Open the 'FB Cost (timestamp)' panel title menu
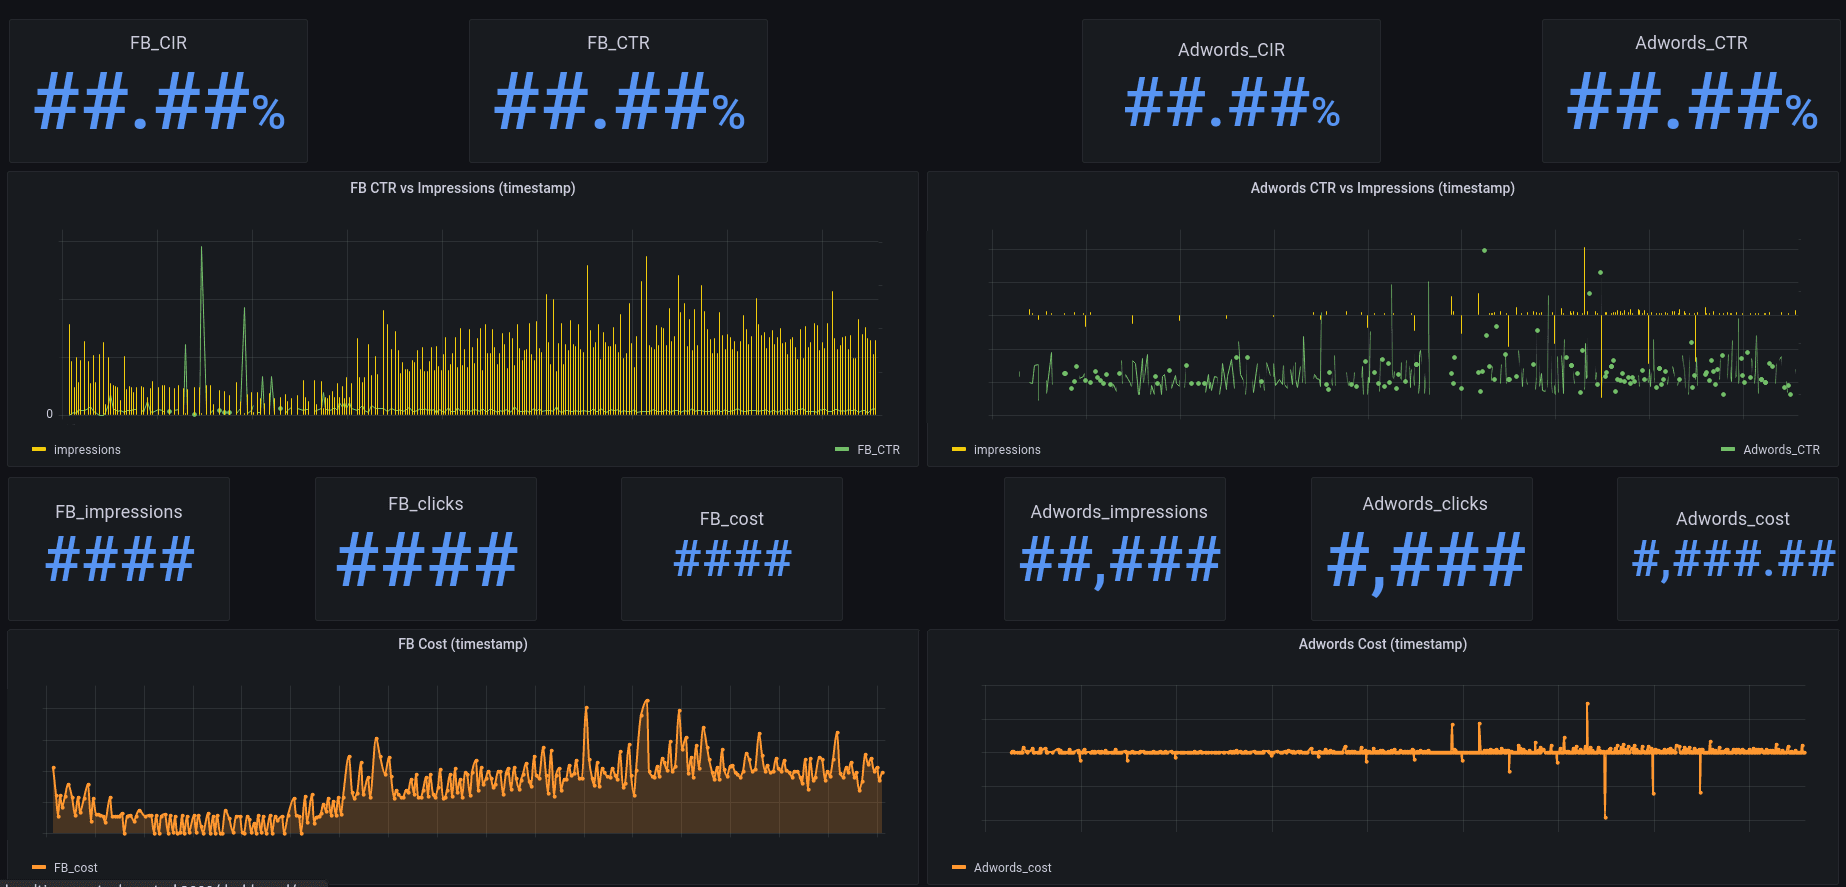Viewport: 1846px width, 887px height. 462,644
